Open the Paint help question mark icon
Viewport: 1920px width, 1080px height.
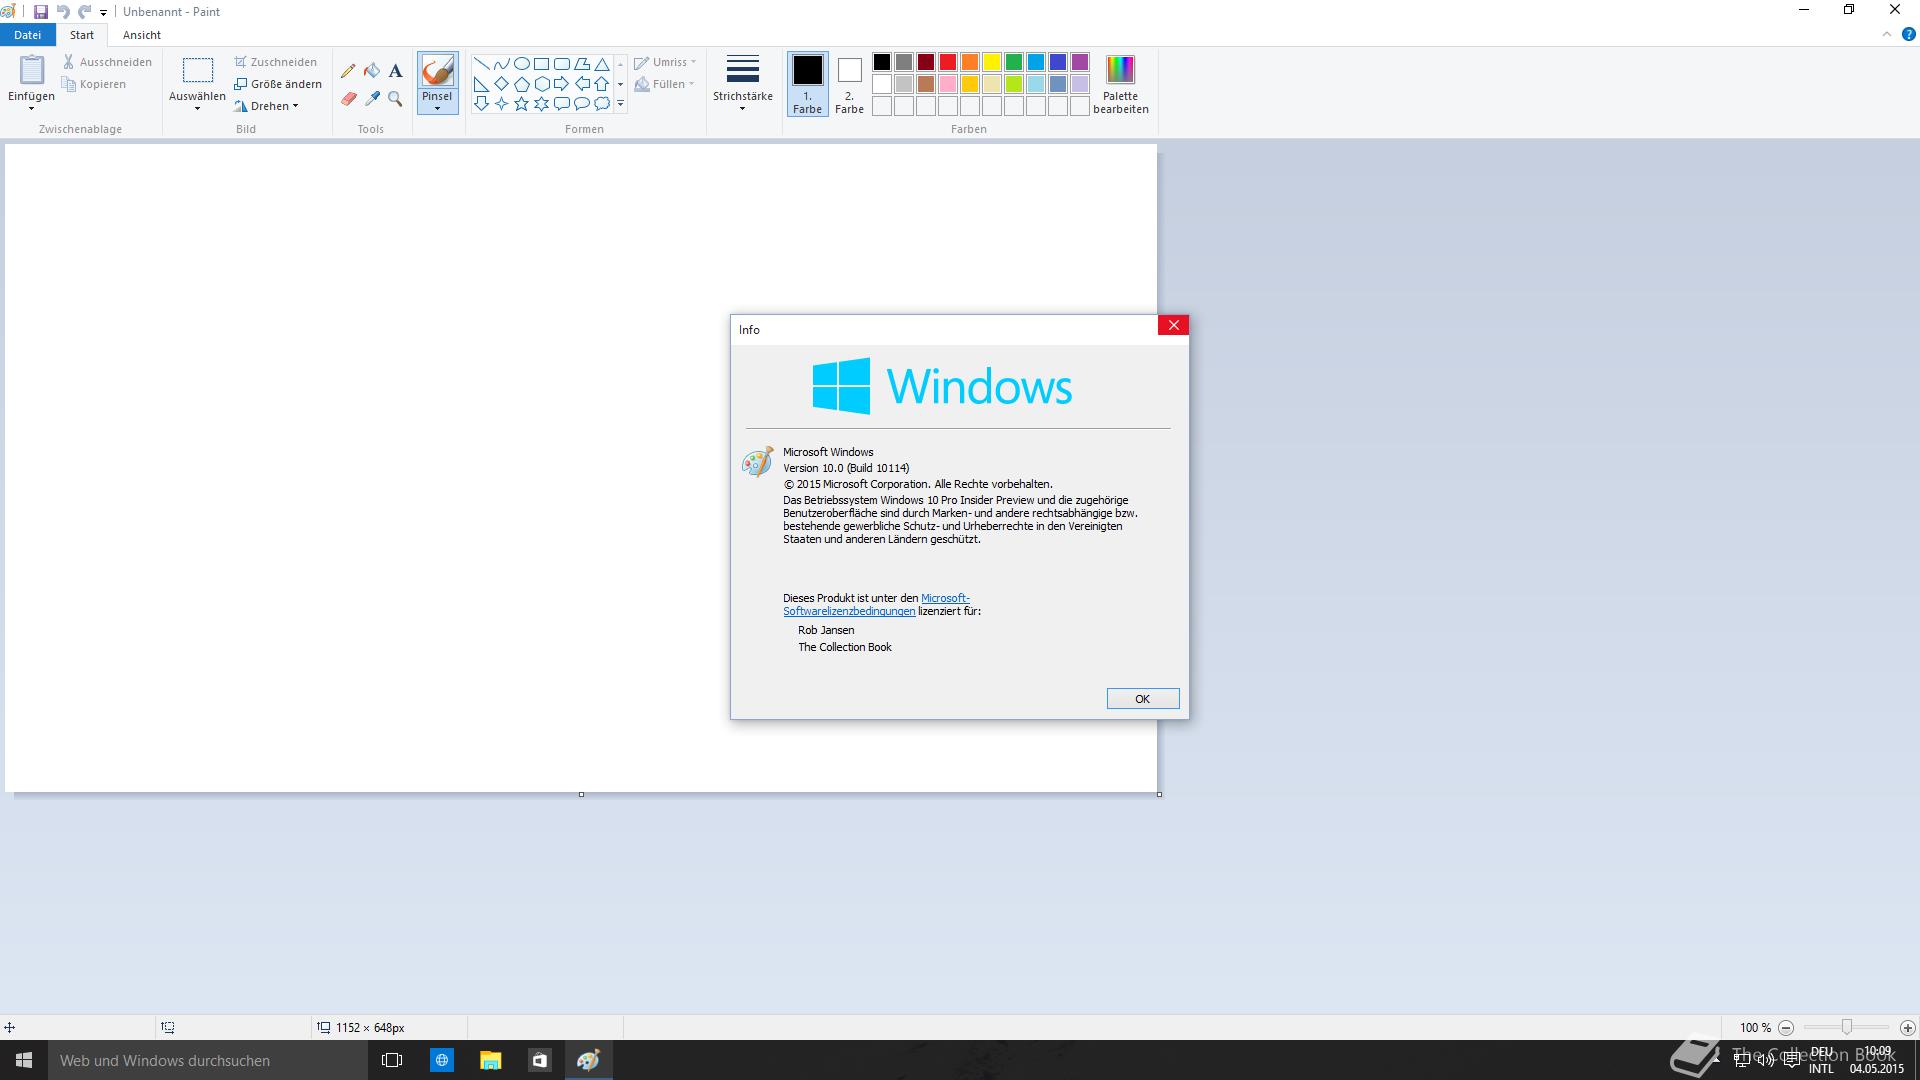coord(1908,34)
